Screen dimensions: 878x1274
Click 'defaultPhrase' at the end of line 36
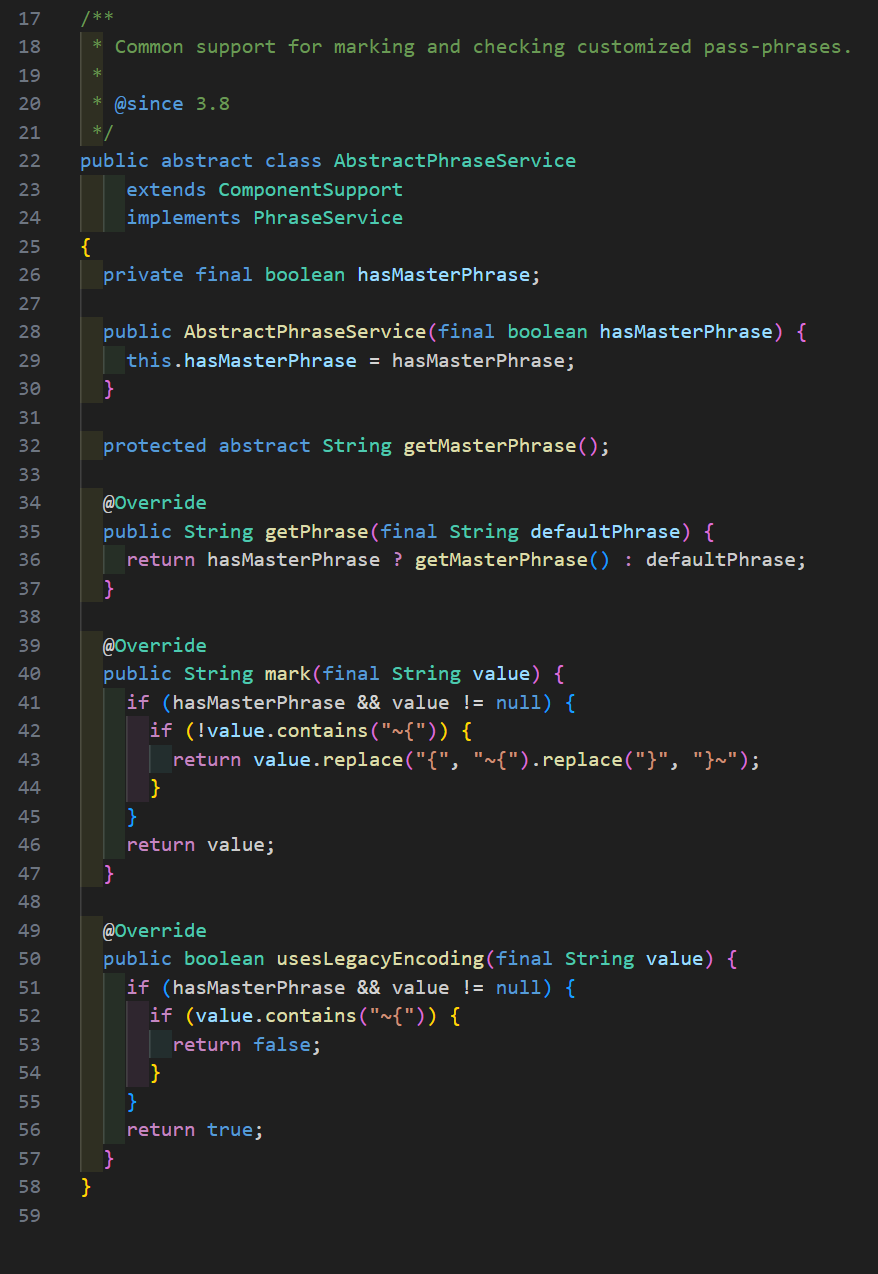(x=721, y=560)
